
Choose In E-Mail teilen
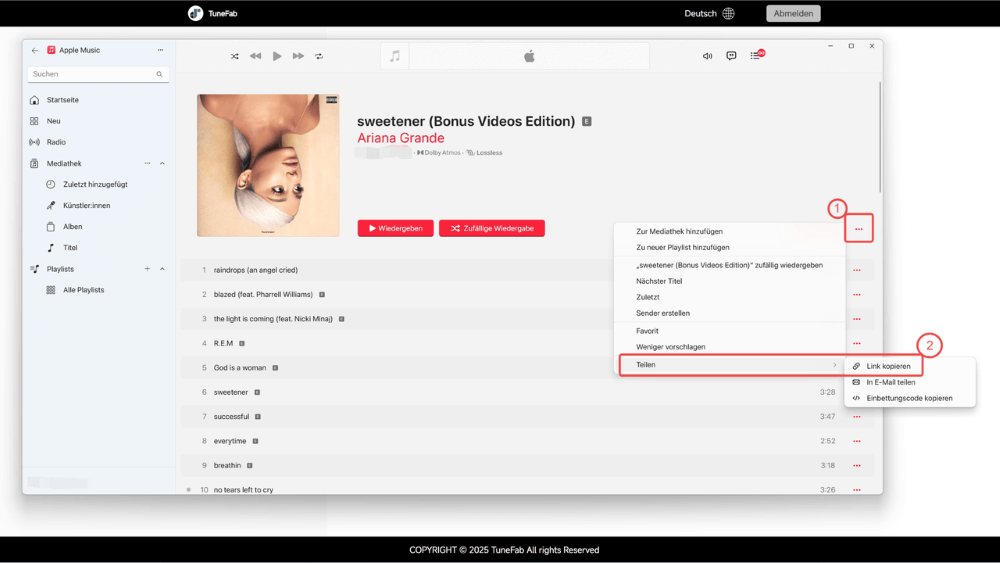tap(890, 382)
